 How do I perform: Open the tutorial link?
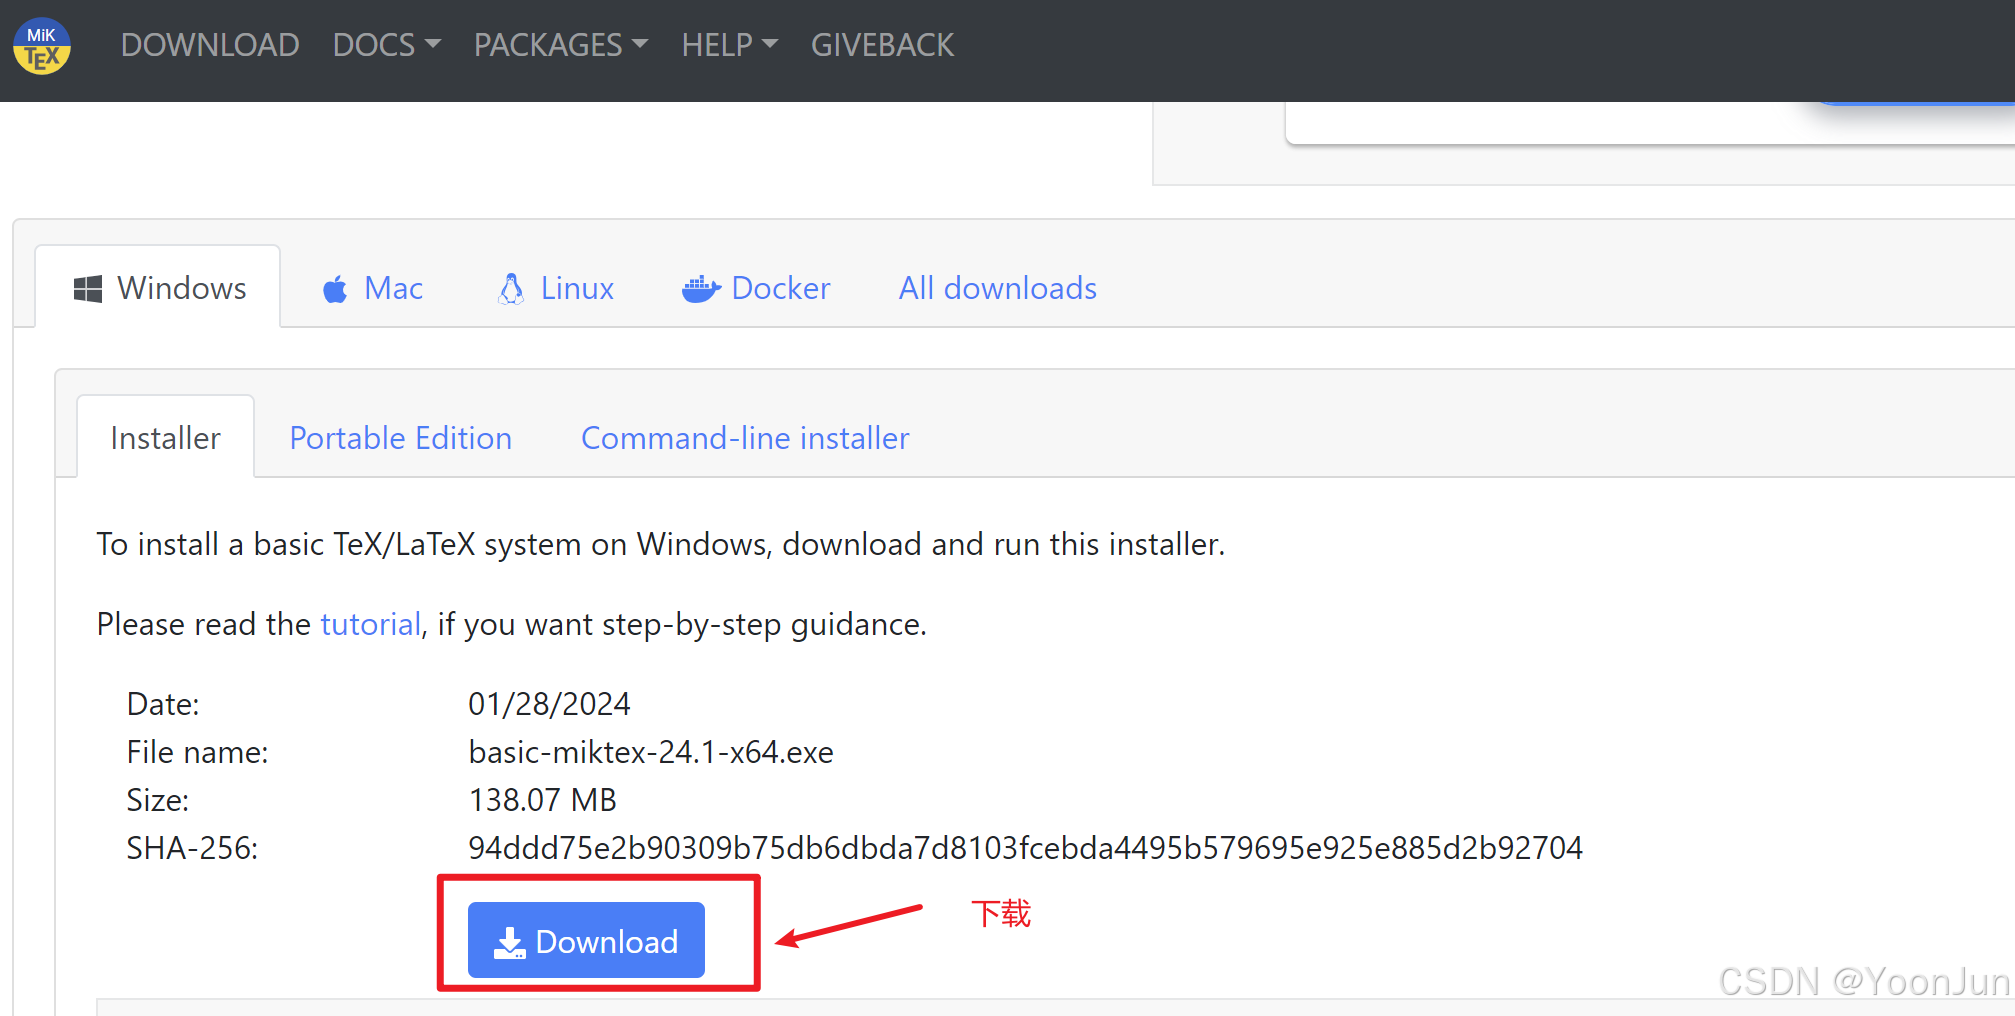[x=370, y=624]
